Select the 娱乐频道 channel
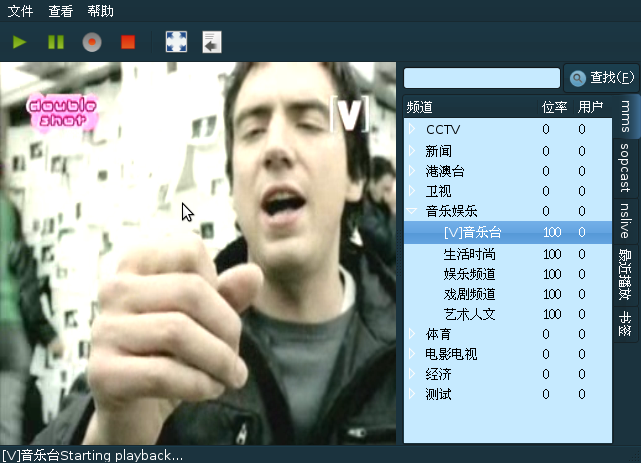This screenshot has width=641, height=463. click(508, 274)
